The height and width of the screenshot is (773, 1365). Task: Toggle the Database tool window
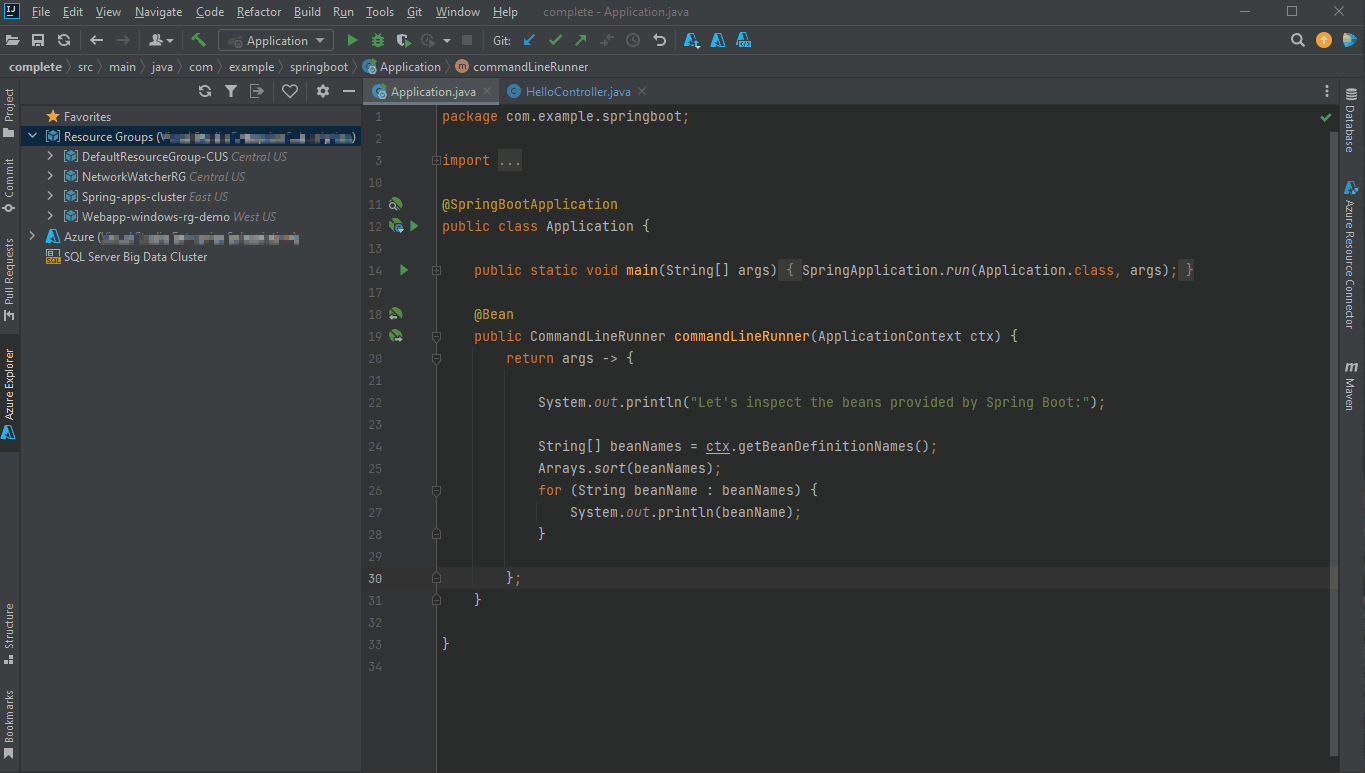click(x=1351, y=122)
